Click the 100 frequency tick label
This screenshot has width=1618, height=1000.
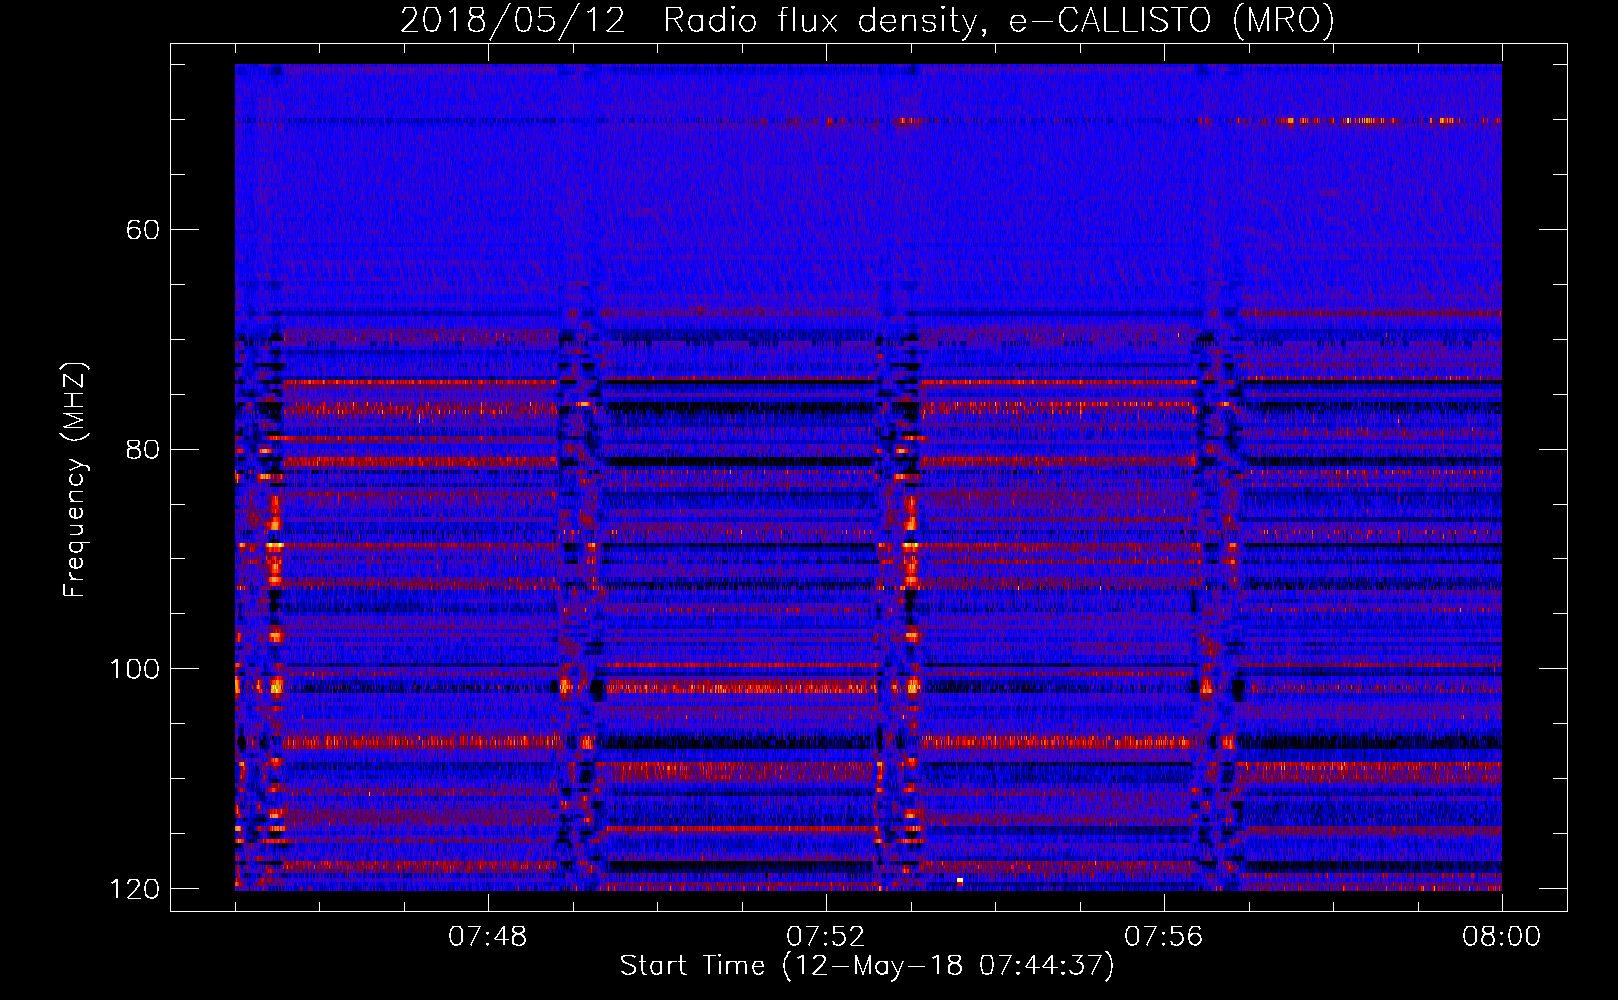pyautogui.click(x=135, y=669)
